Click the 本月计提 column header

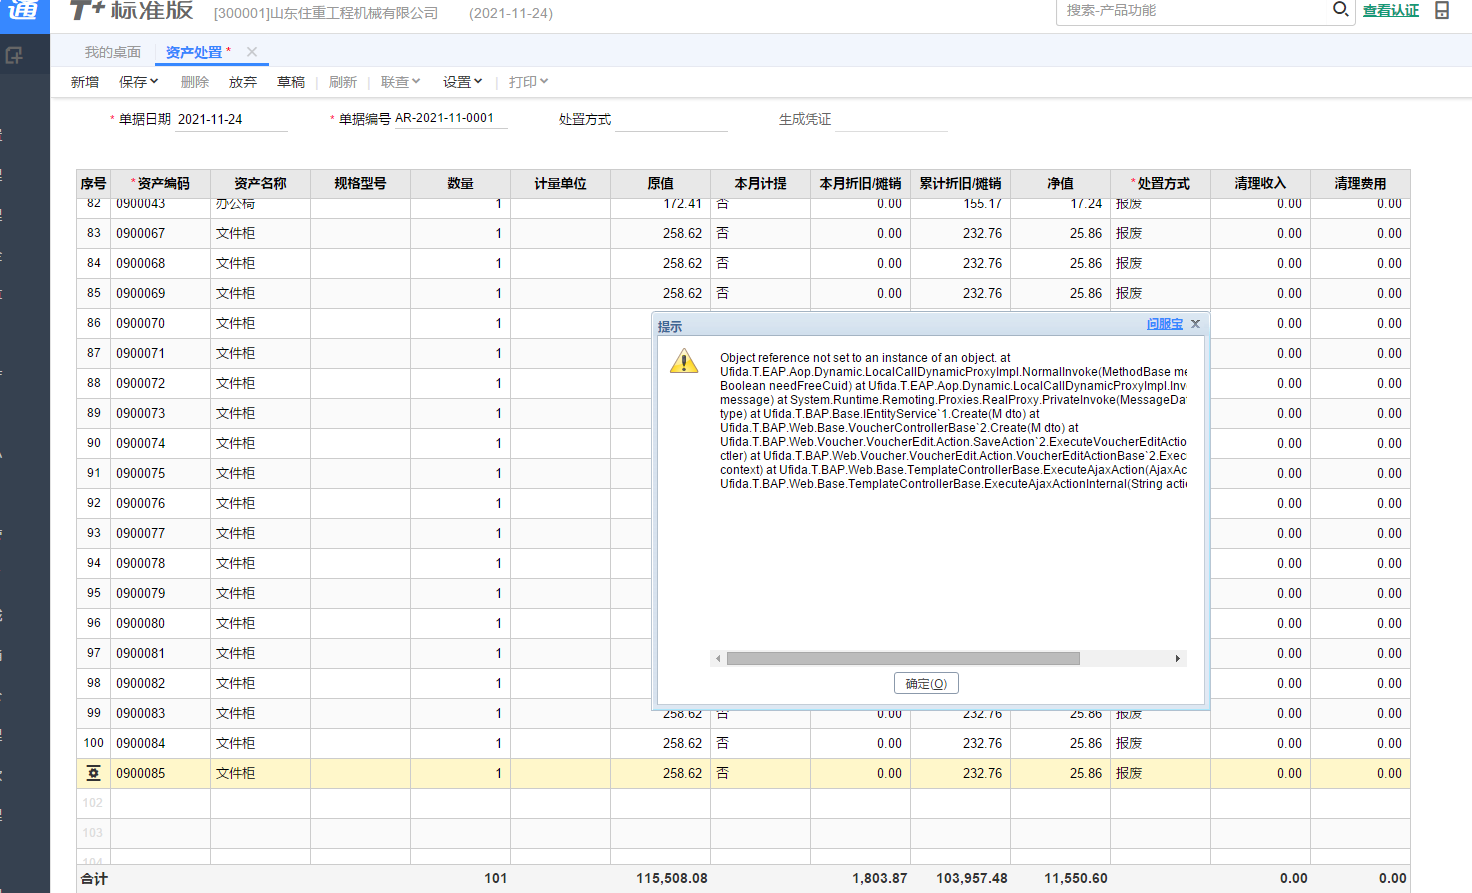(x=761, y=183)
